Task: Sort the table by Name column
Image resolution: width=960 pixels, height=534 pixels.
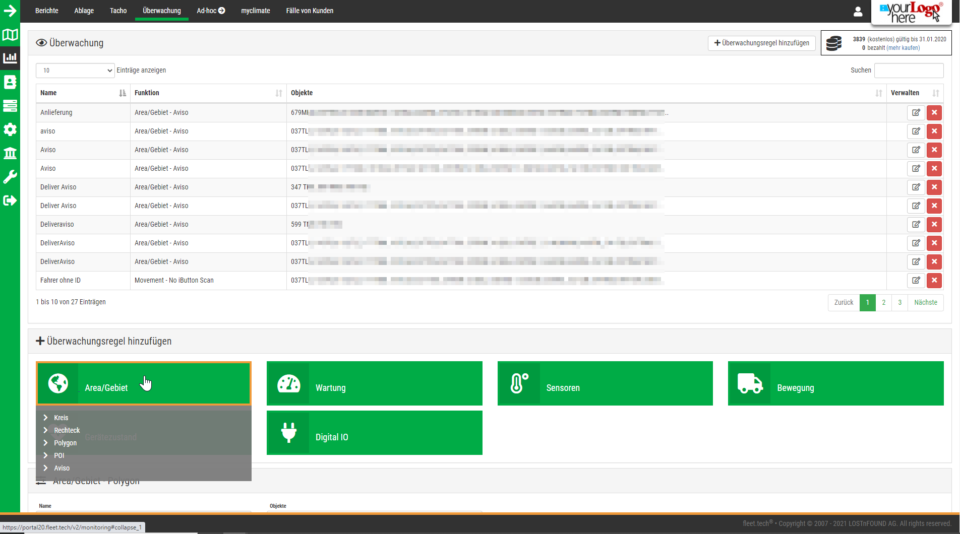Action: 82,92
